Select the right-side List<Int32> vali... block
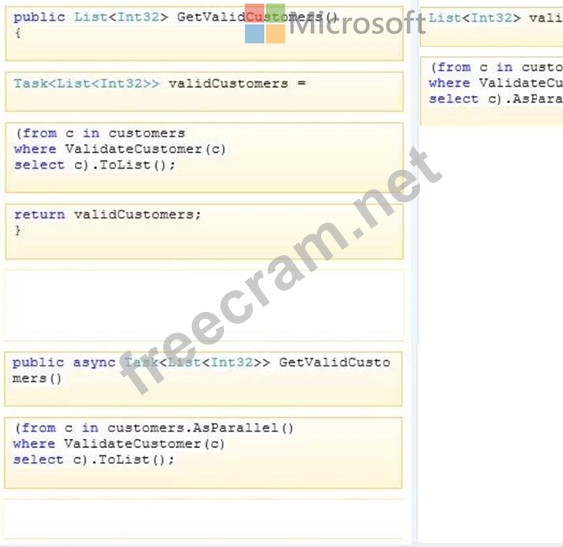563x547 pixels. (492, 27)
